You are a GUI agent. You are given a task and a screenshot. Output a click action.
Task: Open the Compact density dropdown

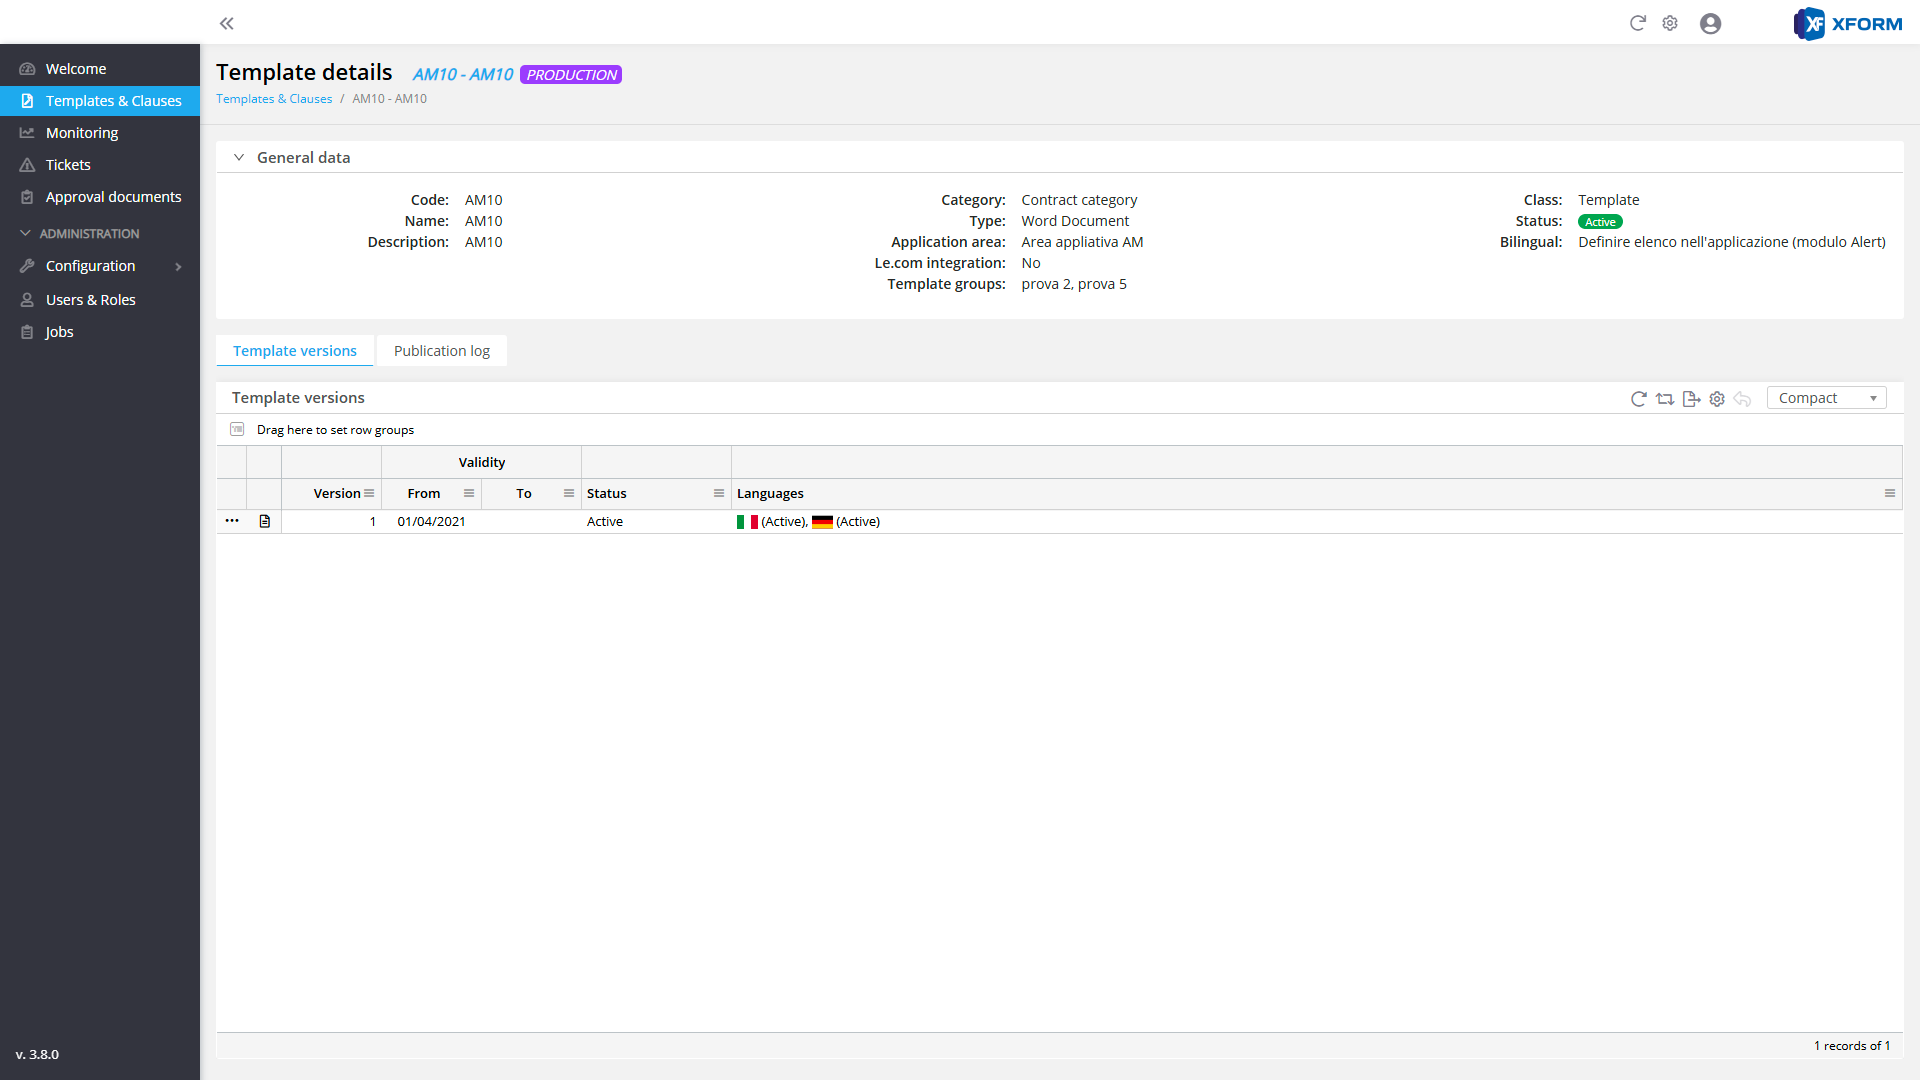(1826, 398)
